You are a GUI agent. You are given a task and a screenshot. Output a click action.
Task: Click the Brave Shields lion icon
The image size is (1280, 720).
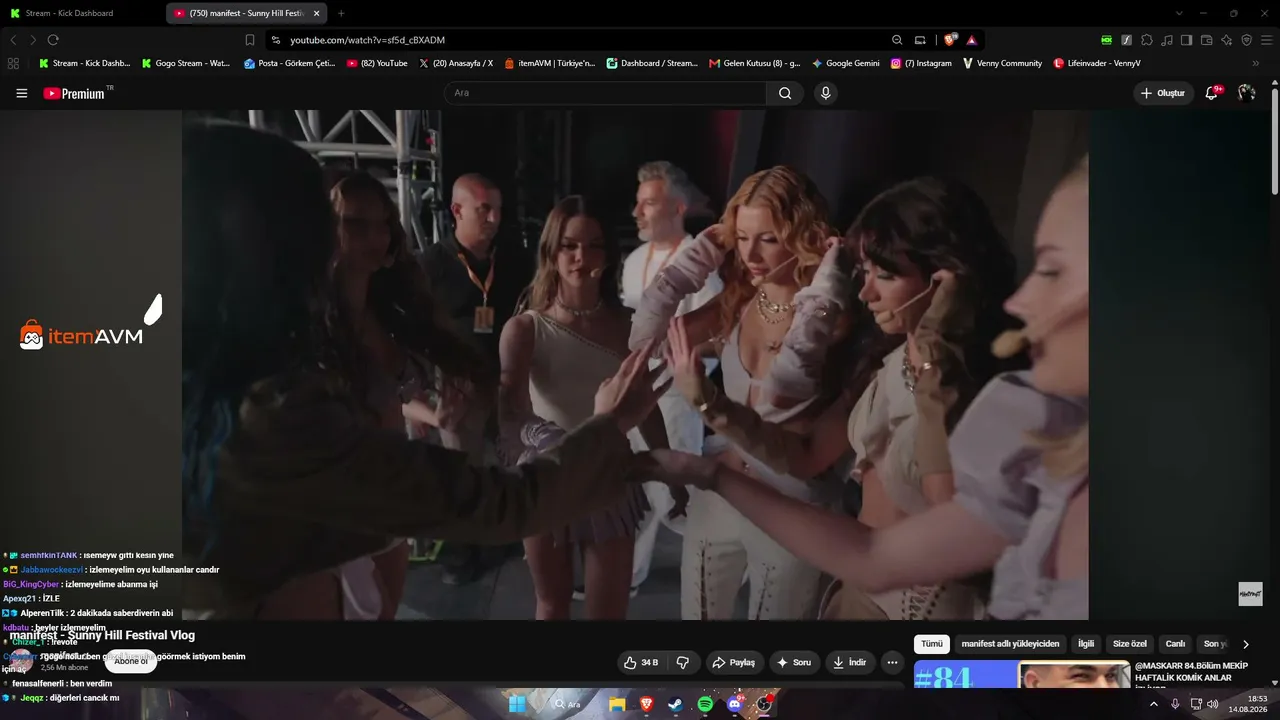point(950,40)
